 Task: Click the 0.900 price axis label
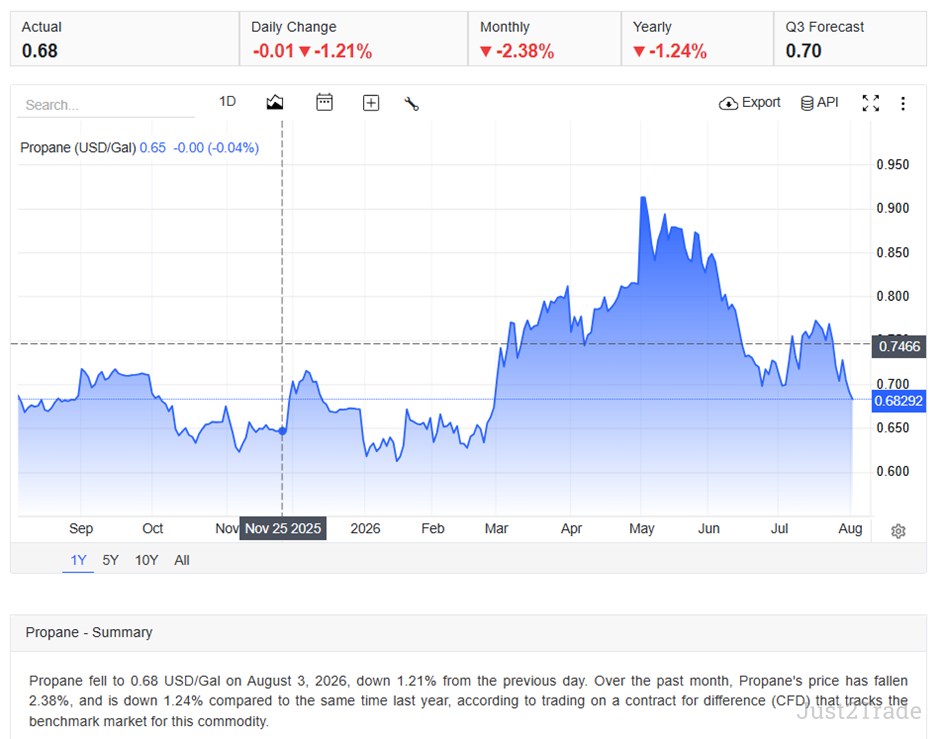point(892,208)
